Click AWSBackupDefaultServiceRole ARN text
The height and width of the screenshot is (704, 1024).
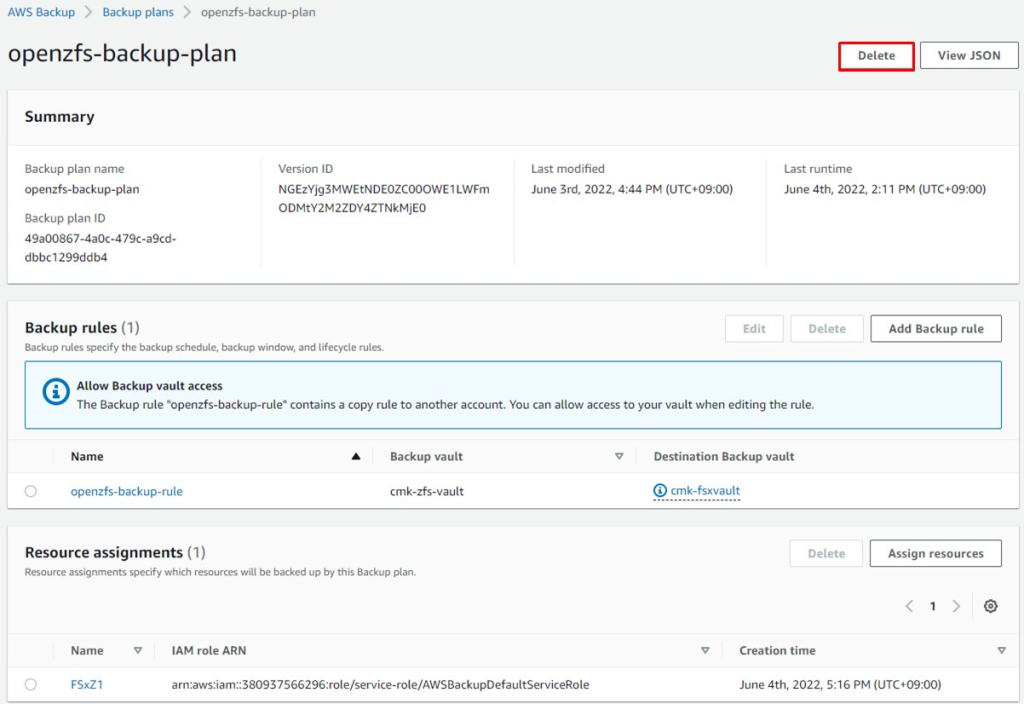[x=380, y=684]
